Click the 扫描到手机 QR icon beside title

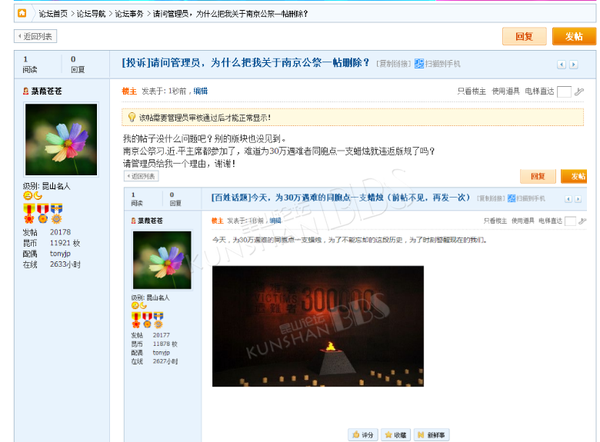click(x=419, y=64)
